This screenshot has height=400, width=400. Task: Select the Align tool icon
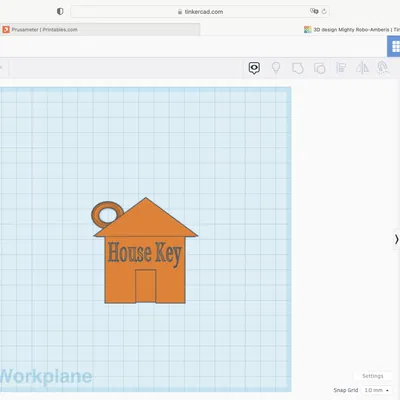pos(341,68)
